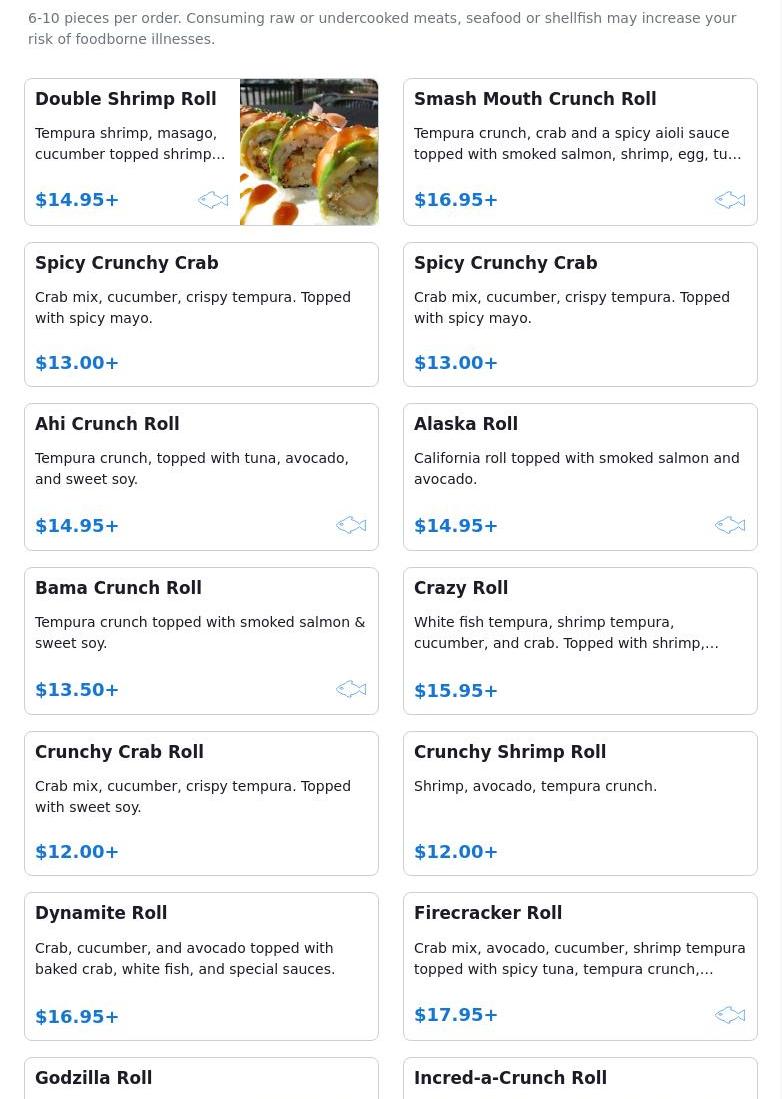Screen dimensions: 782x1099
Task: Open the right Spicy Crunchy Crab card
Action: (x=580, y=314)
